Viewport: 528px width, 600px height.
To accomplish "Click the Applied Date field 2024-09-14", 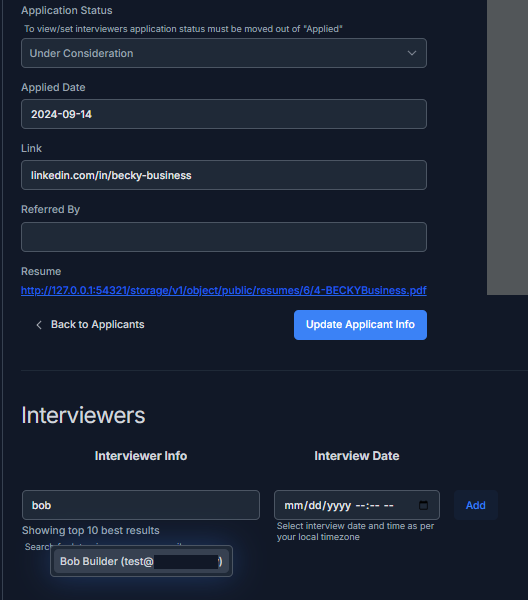I will (x=224, y=114).
